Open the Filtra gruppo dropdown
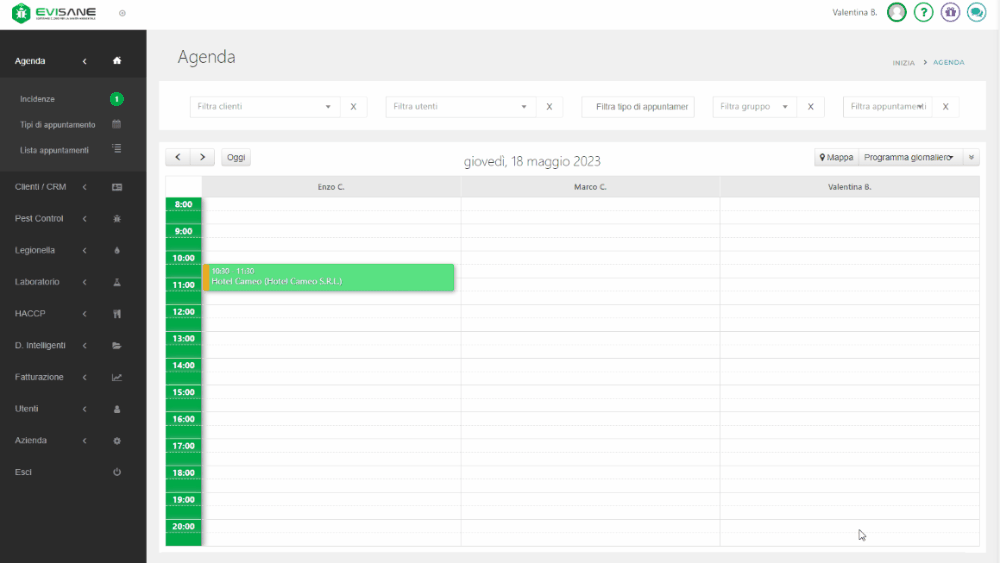Image resolution: width=1000 pixels, height=563 pixels. [x=755, y=107]
